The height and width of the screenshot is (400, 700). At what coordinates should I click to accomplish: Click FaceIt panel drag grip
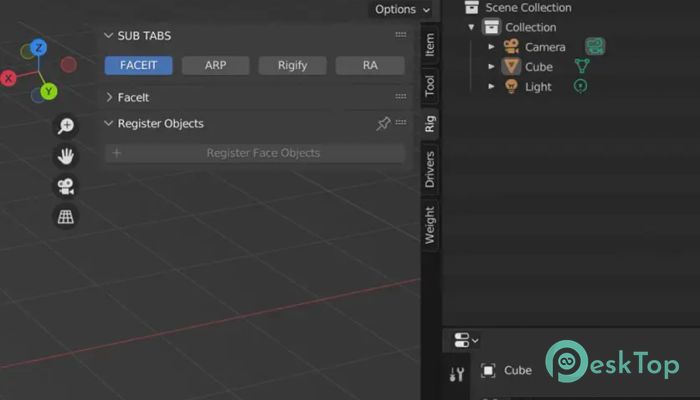point(400,96)
